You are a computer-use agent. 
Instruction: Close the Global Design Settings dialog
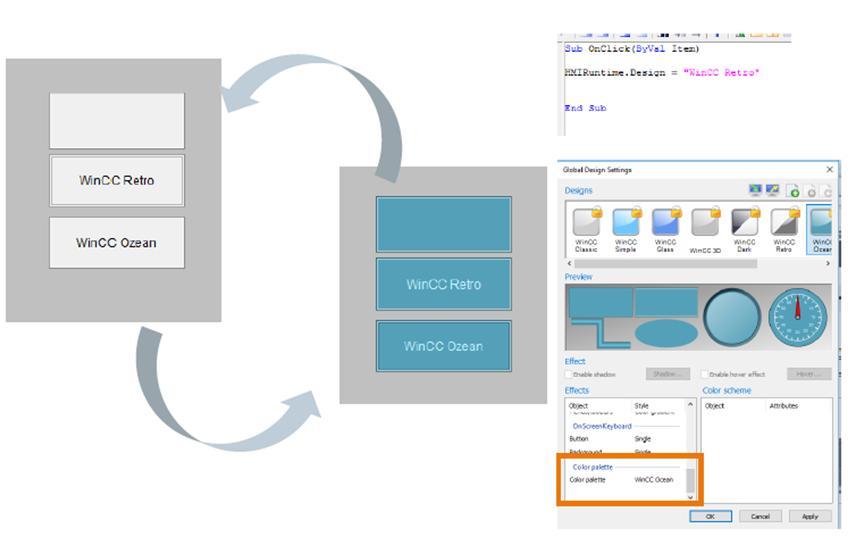click(x=830, y=170)
